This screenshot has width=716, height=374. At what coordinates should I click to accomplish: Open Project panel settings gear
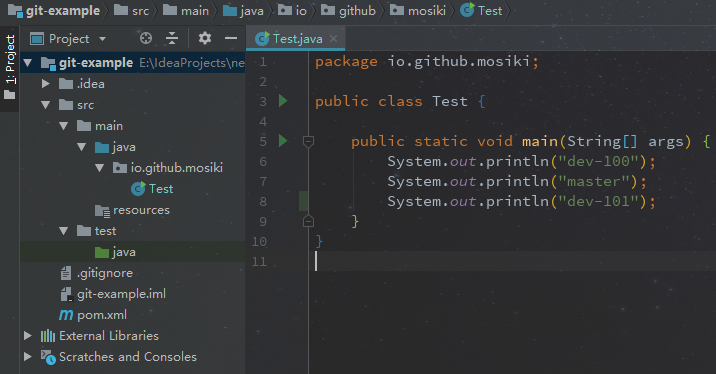click(205, 38)
